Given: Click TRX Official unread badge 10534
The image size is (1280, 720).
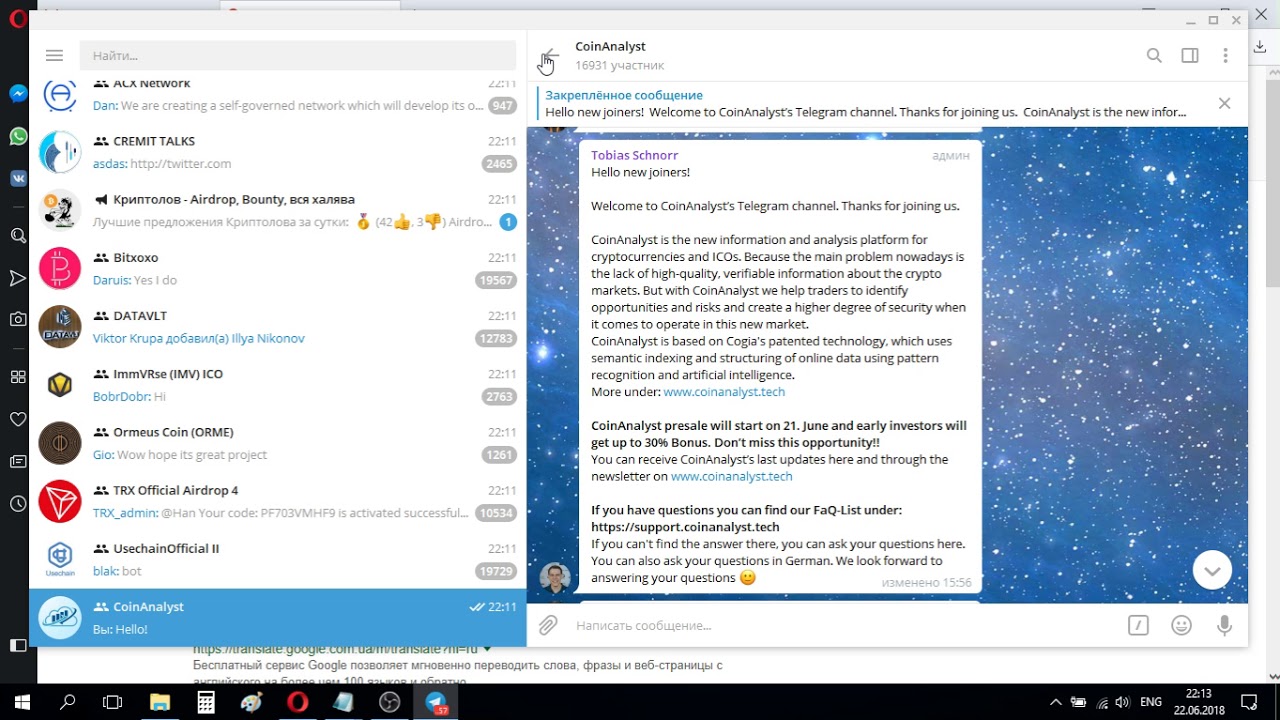Looking at the screenshot, I should (496, 513).
